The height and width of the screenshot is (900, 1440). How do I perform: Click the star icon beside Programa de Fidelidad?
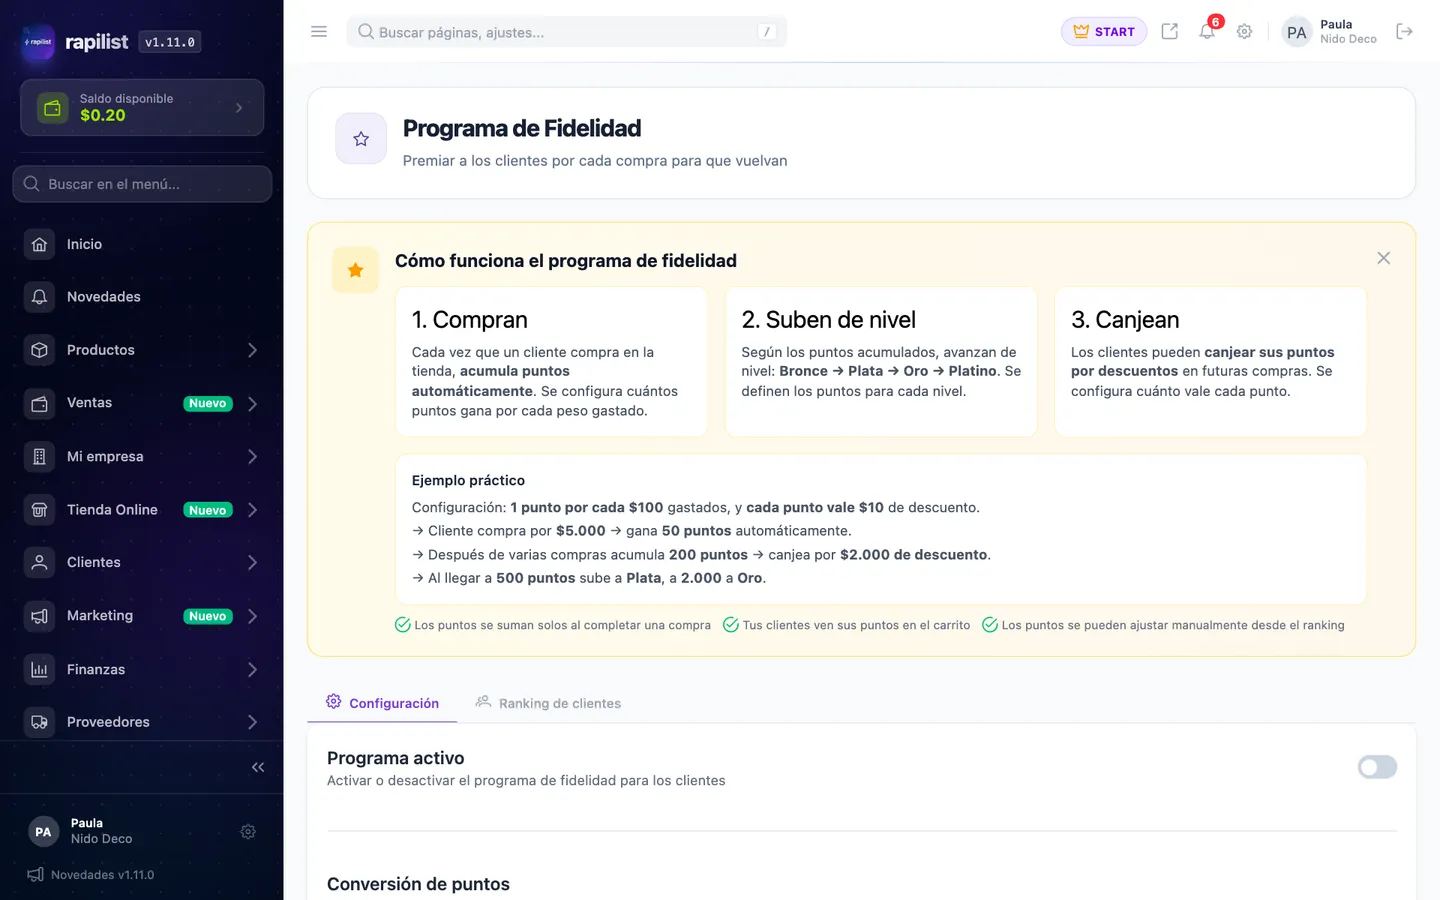click(x=361, y=139)
